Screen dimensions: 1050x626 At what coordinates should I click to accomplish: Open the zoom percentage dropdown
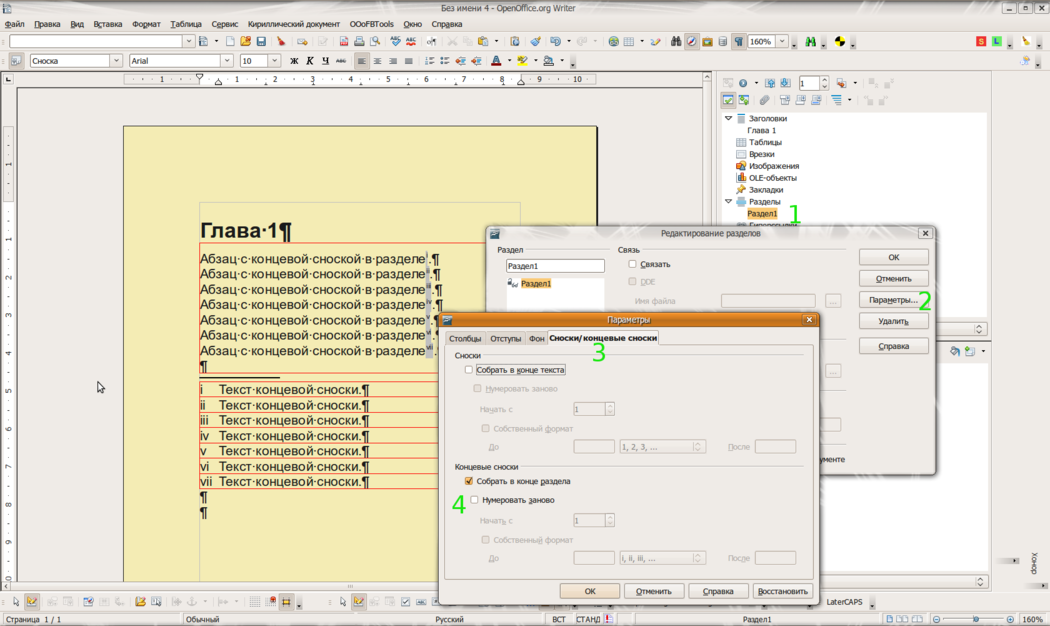[x=781, y=42]
